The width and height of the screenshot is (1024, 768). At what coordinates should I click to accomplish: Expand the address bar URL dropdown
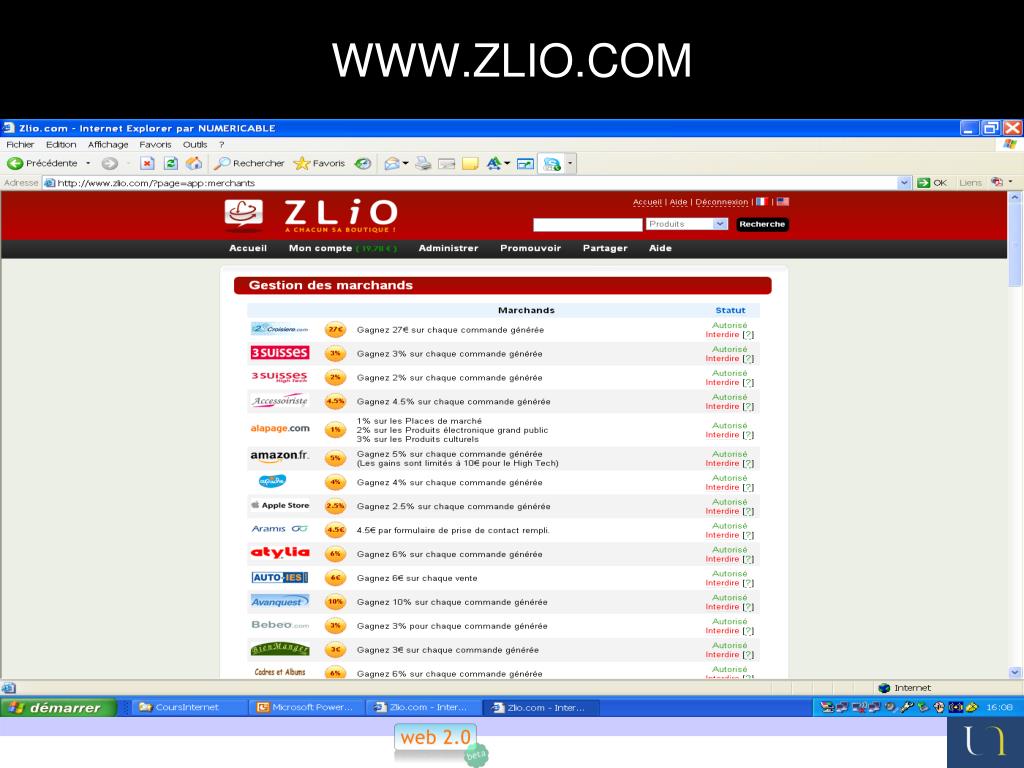pyautogui.click(x=904, y=183)
